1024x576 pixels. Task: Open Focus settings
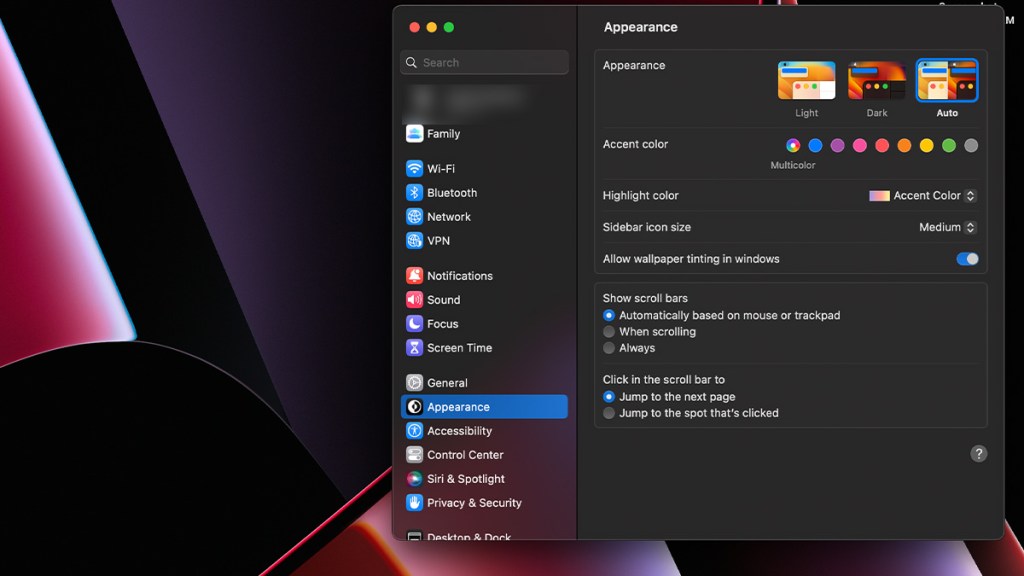[441, 323]
